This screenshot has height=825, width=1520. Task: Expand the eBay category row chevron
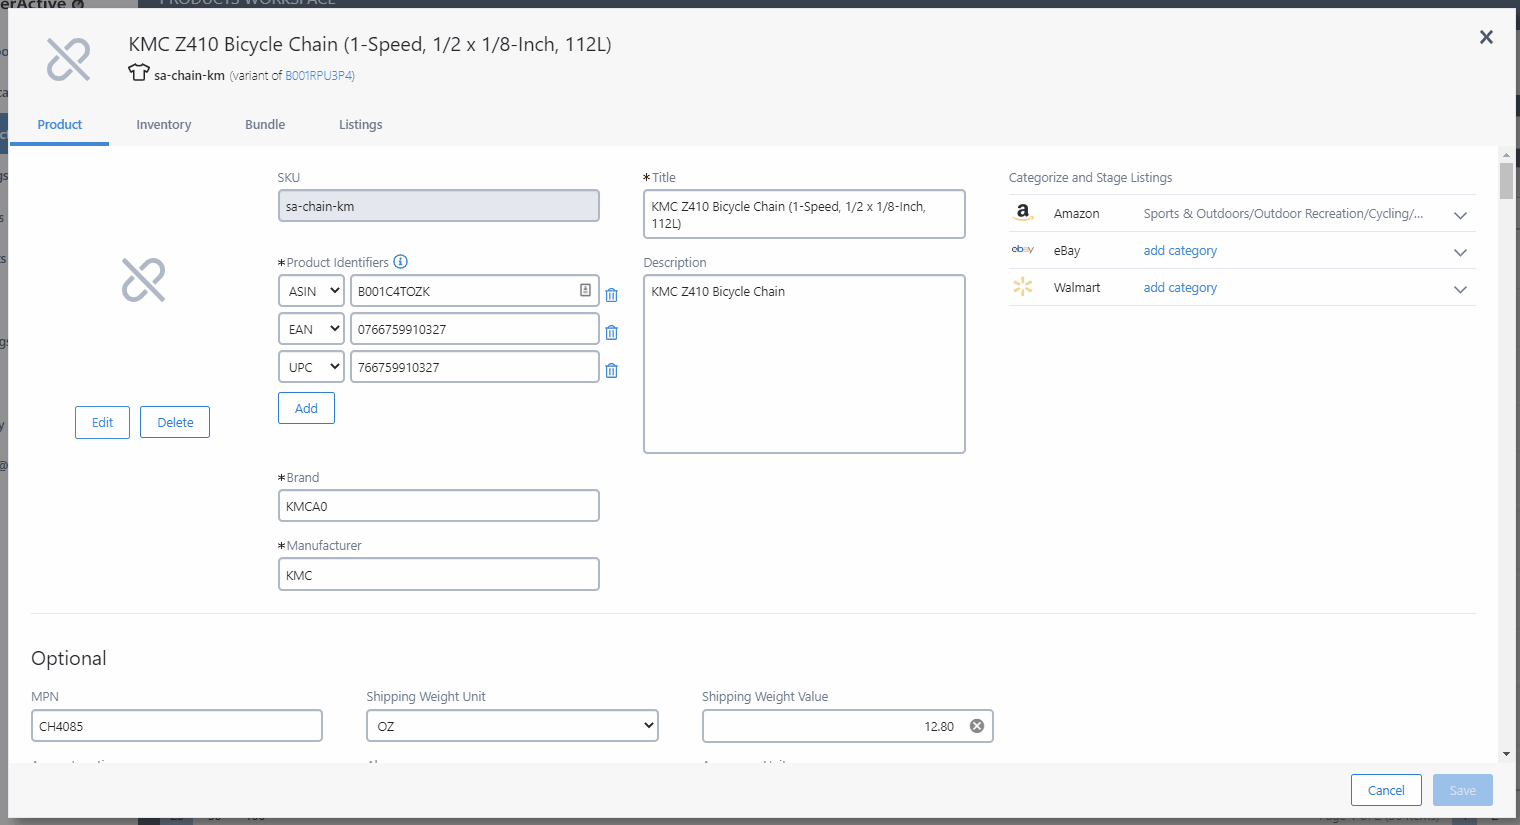[x=1460, y=252]
